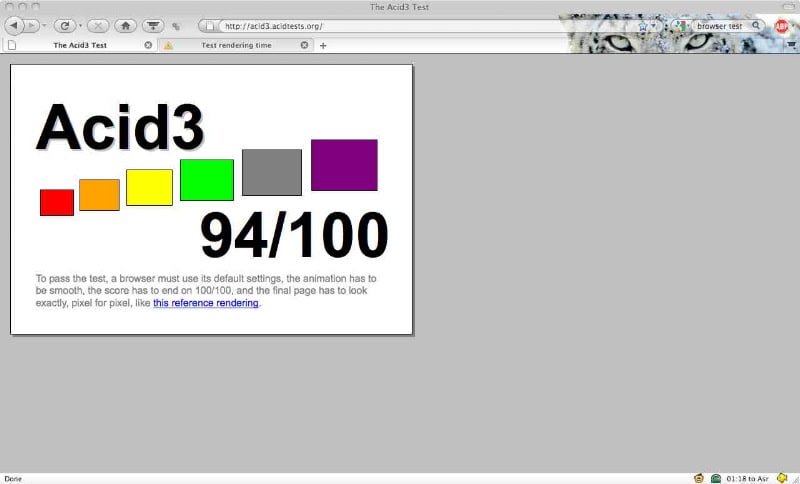The image size is (800, 484).
Task: Open 'this reference rendering' link
Action: pyautogui.click(x=206, y=303)
